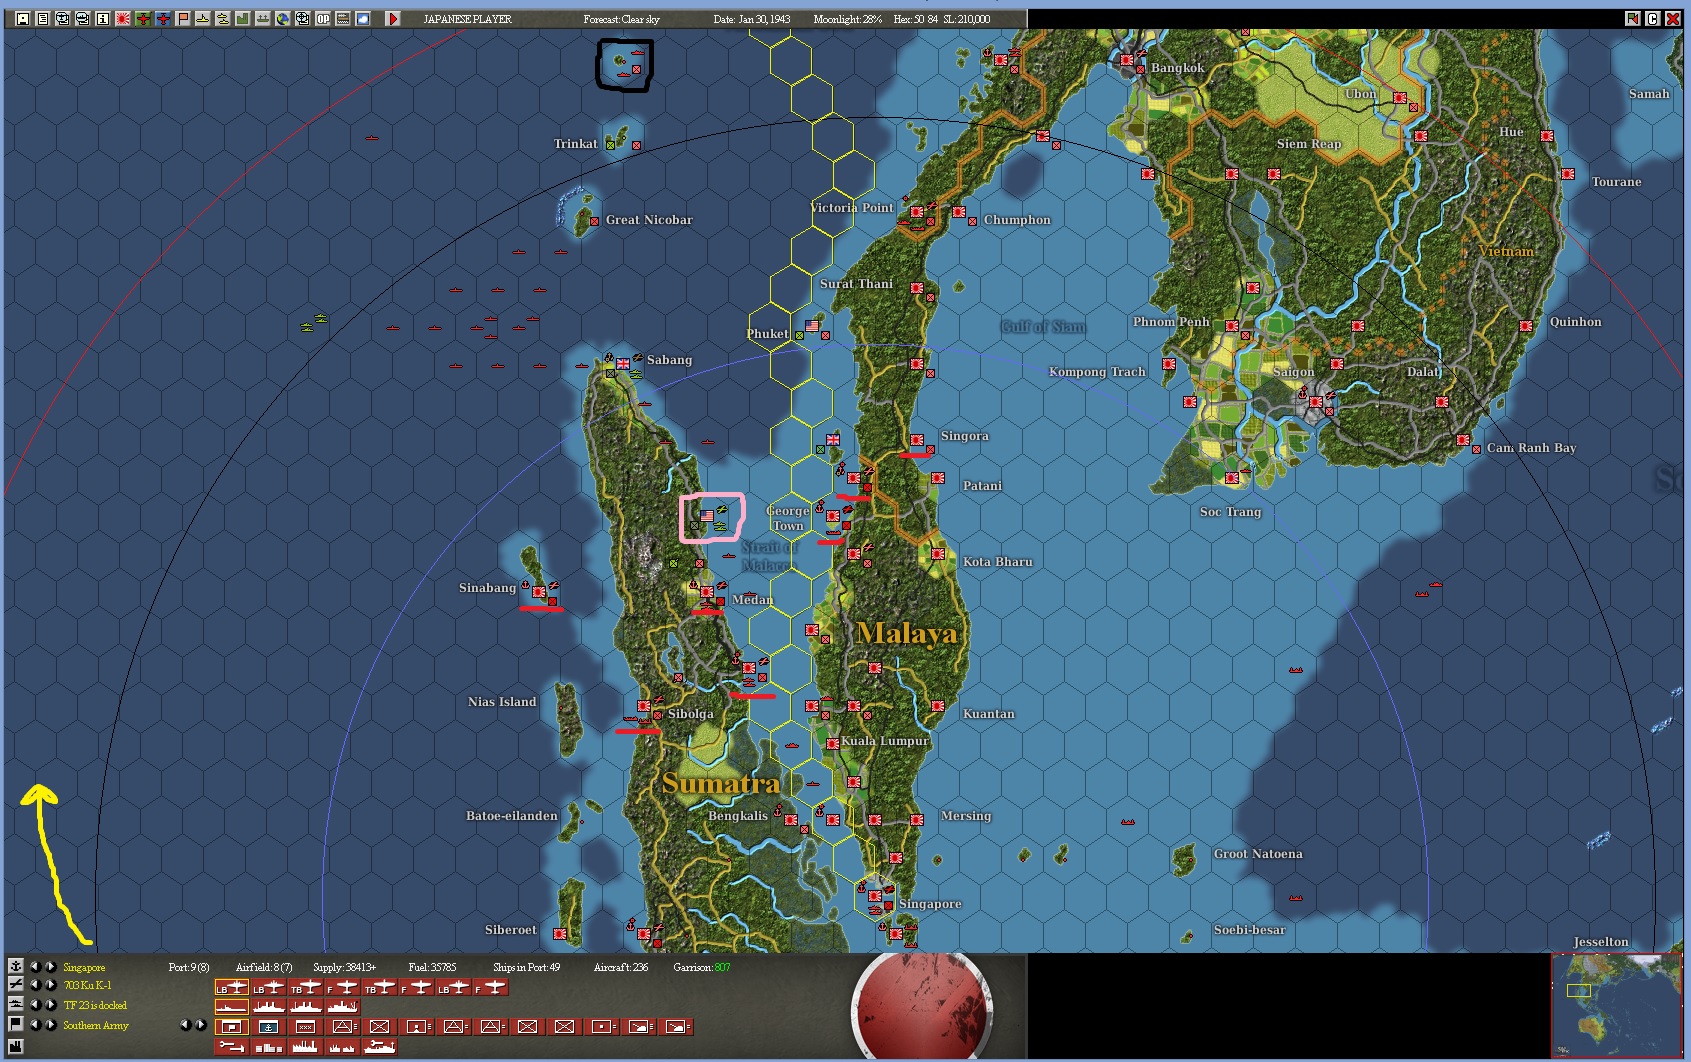Click the anchor port icon beside Singapore
Image resolution: width=1691 pixels, height=1062 pixels.
(x=15, y=966)
